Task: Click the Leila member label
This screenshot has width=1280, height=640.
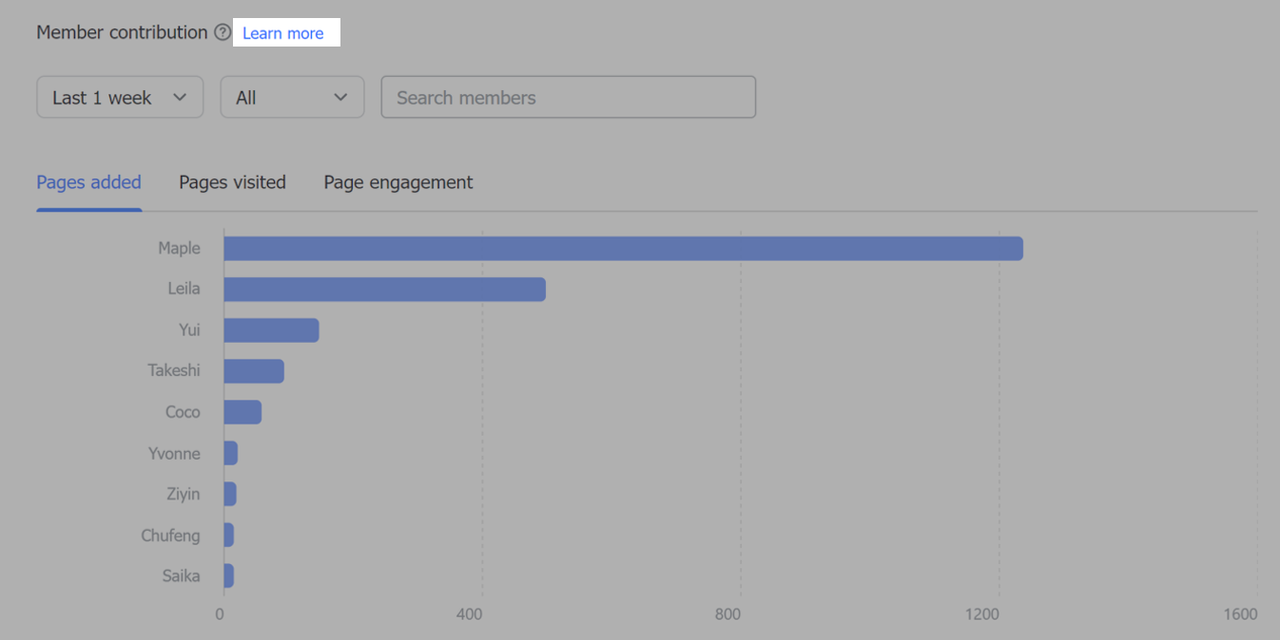Action: pos(184,289)
